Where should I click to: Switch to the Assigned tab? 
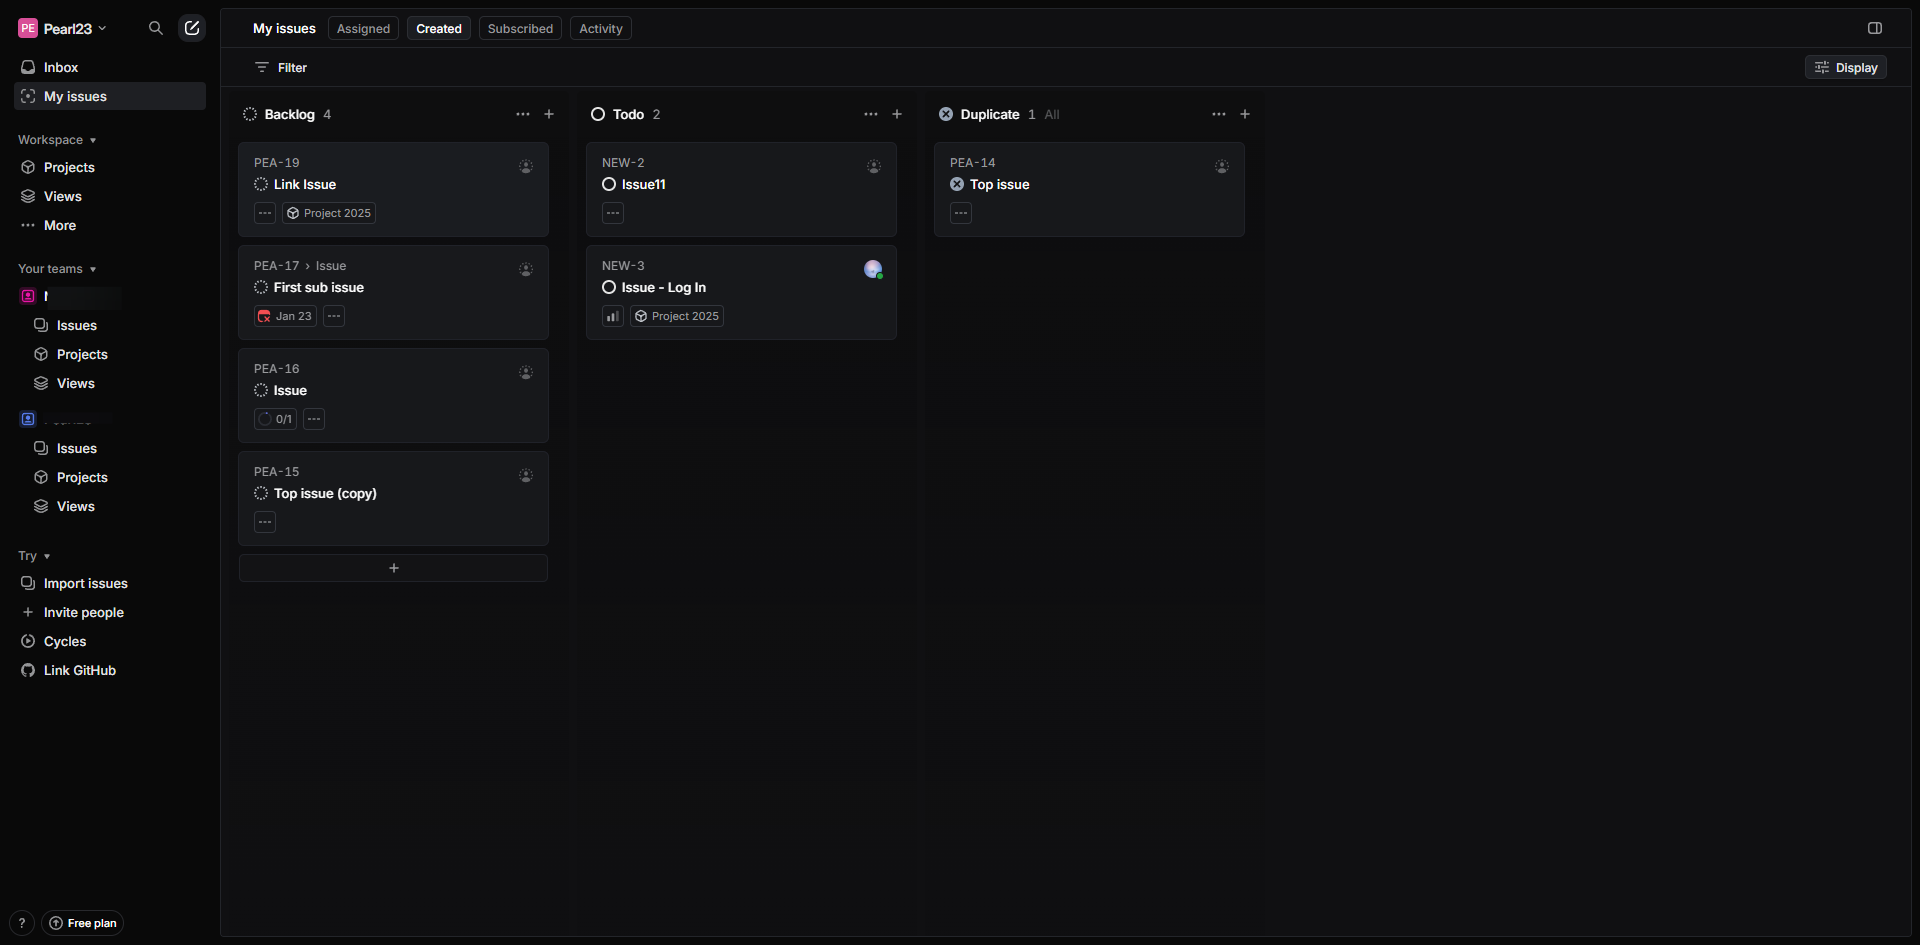(363, 28)
